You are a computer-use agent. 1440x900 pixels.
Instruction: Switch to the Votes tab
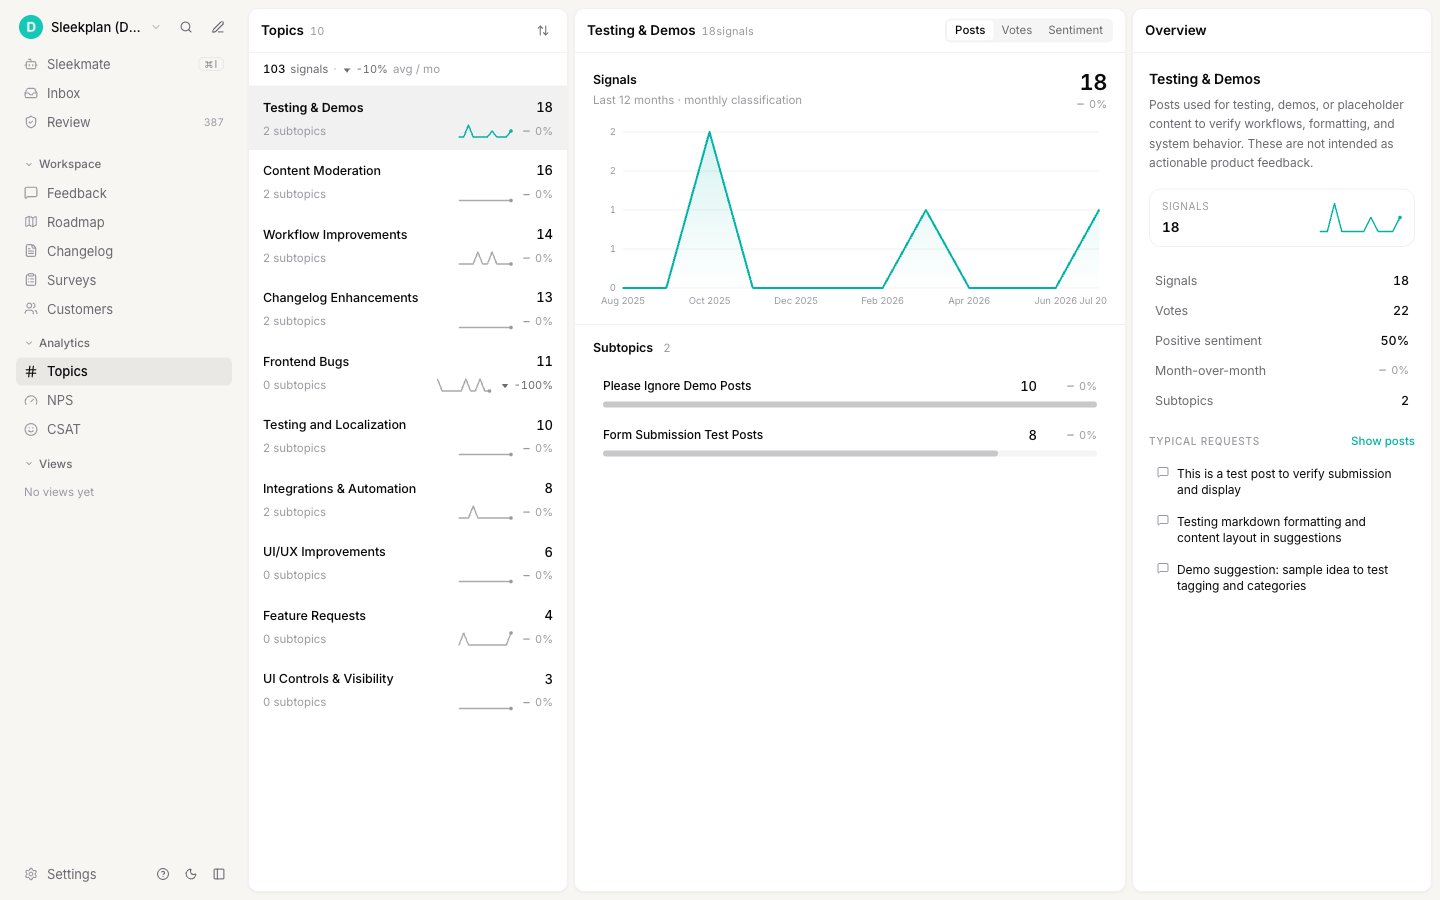pyautogui.click(x=1016, y=30)
